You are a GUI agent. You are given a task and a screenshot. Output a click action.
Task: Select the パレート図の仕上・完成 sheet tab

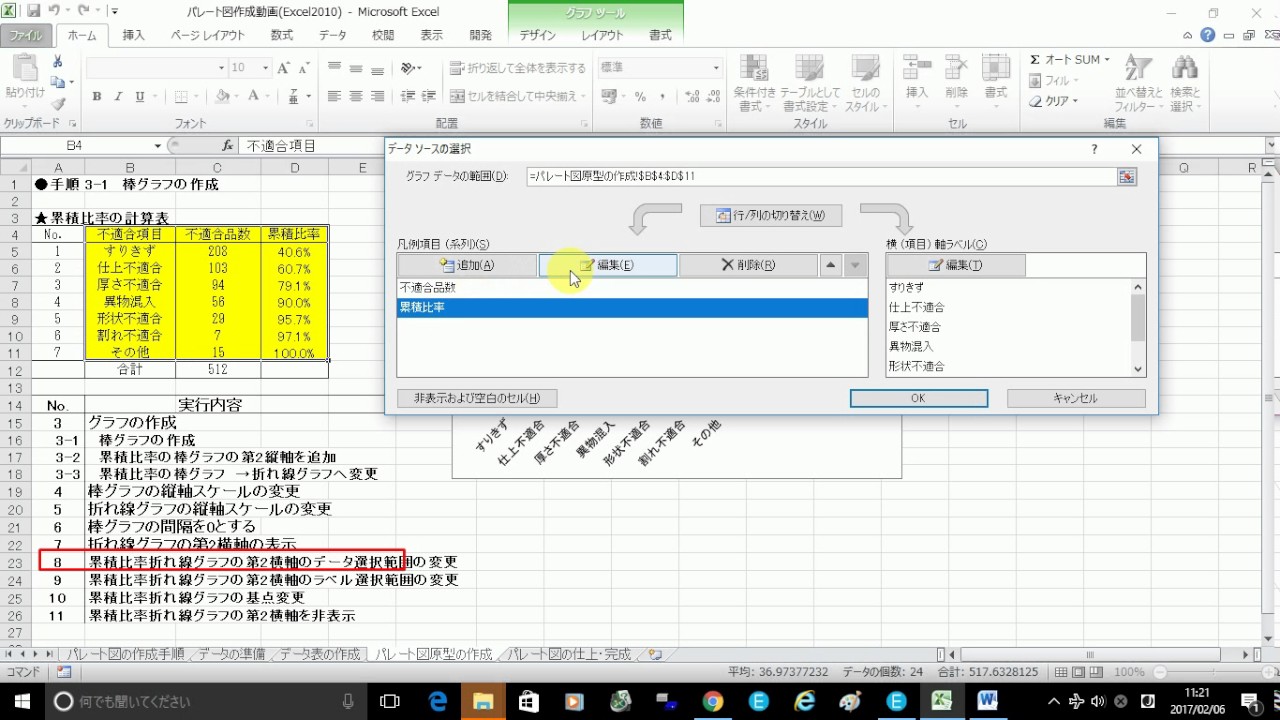click(568, 654)
